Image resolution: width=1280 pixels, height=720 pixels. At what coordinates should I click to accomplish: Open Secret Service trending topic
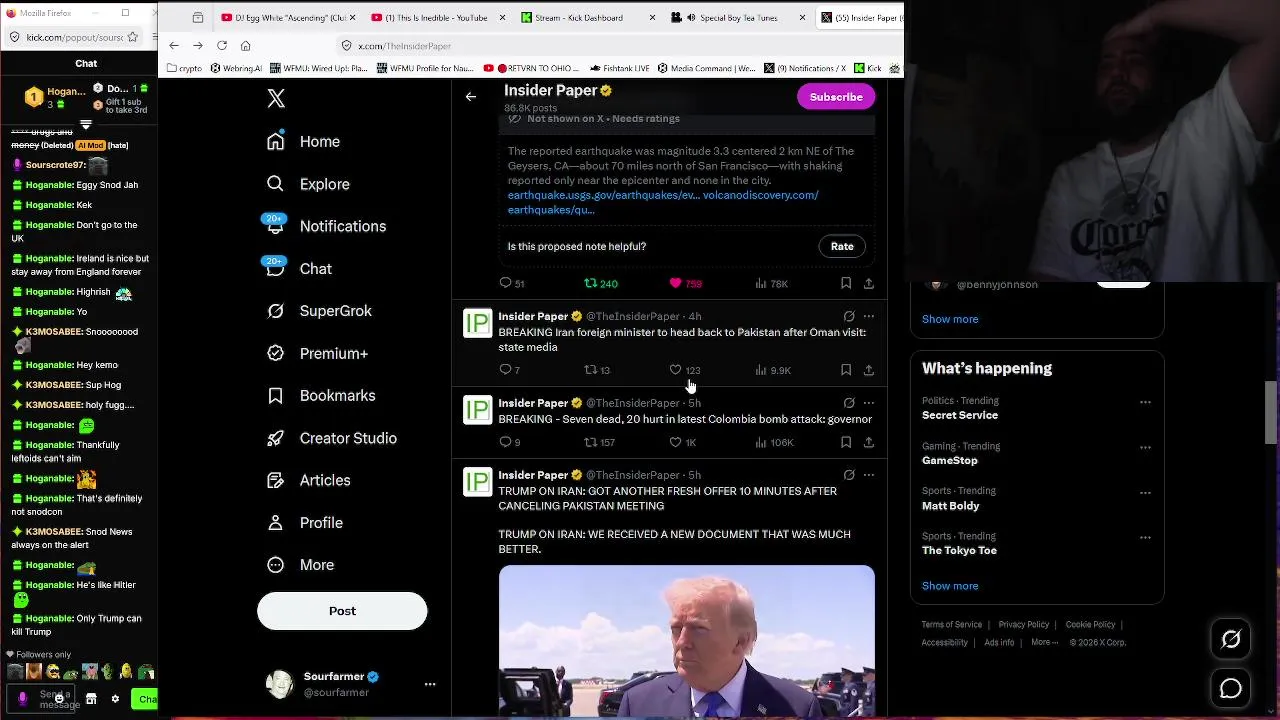(960, 415)
